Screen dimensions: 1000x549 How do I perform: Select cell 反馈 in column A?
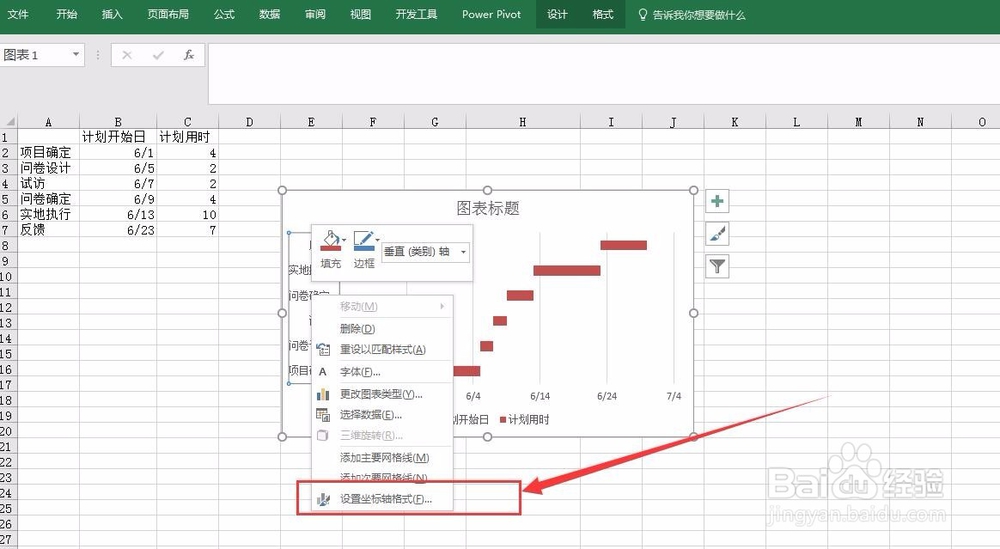pos(48,230)
